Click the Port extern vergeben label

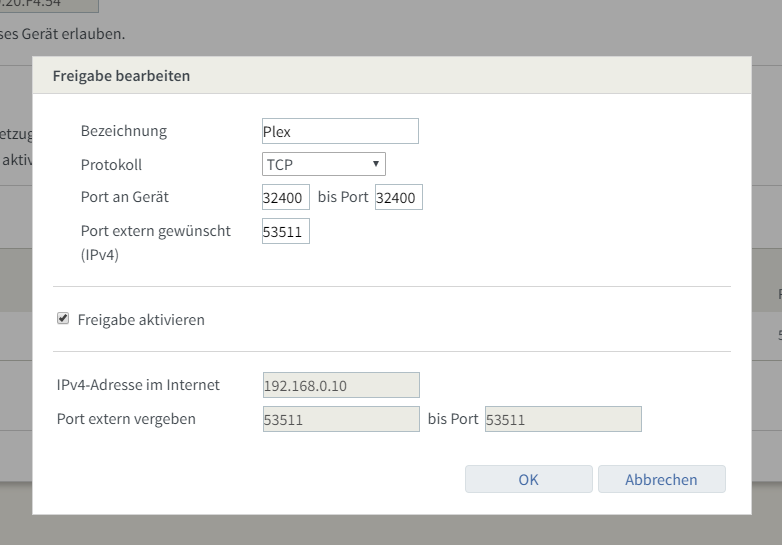pyautogui.click(x=126, y=419)
